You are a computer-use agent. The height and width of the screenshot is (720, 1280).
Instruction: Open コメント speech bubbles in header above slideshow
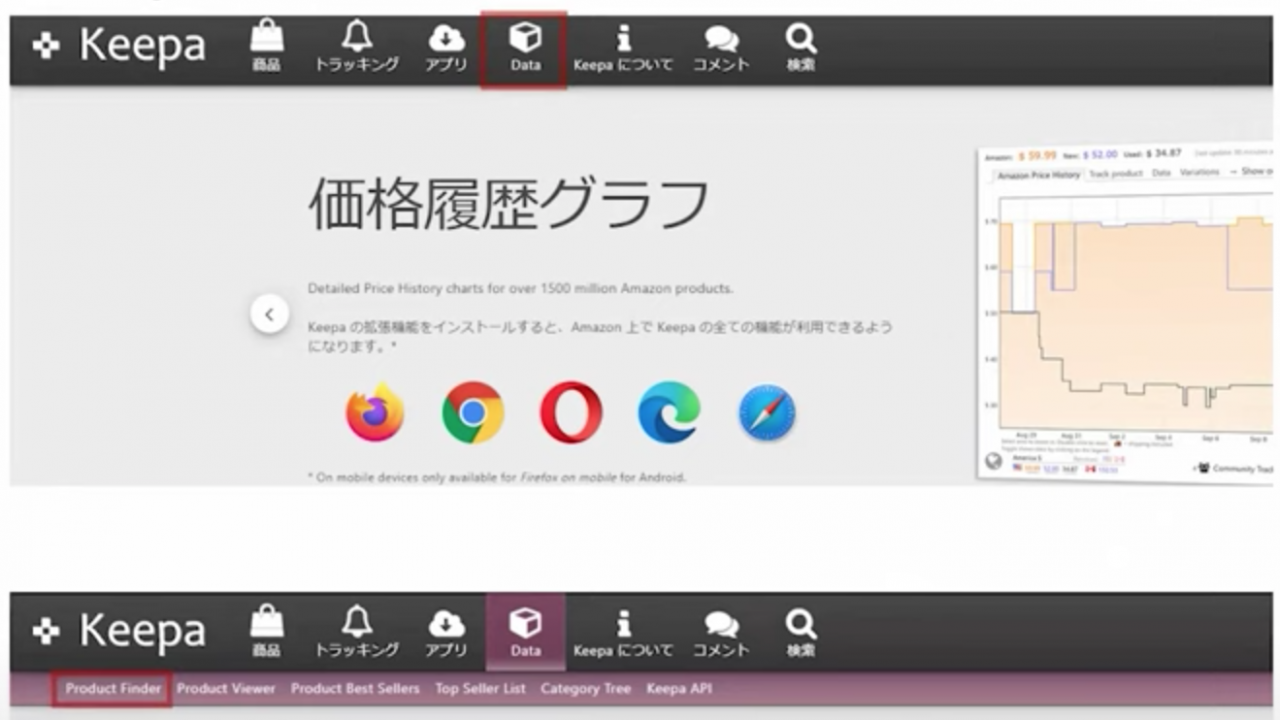pos(721,48)
